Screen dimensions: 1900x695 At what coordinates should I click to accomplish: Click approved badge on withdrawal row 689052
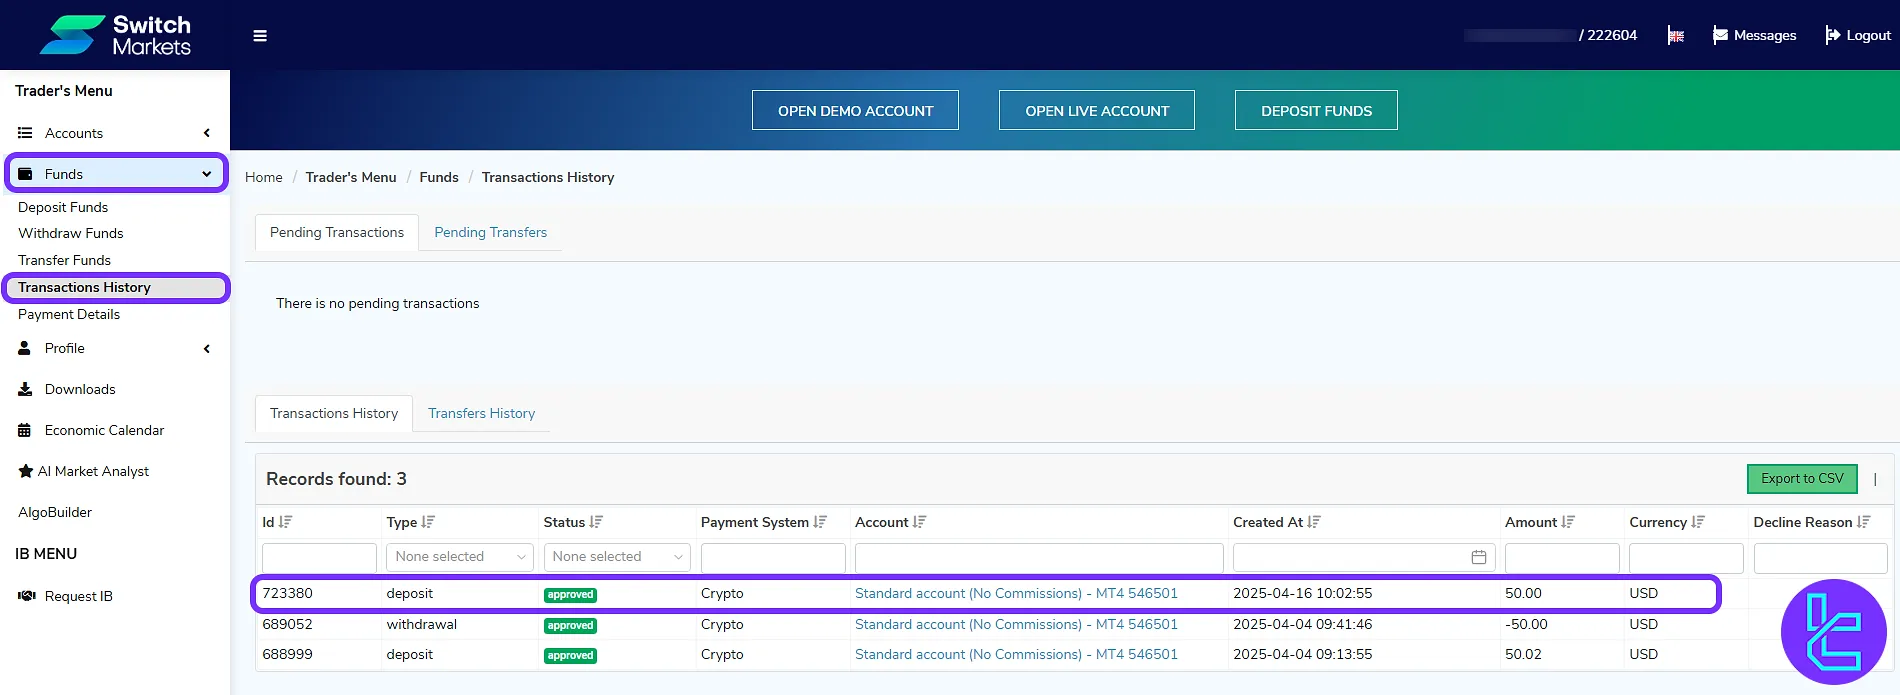tap(570, 625)
